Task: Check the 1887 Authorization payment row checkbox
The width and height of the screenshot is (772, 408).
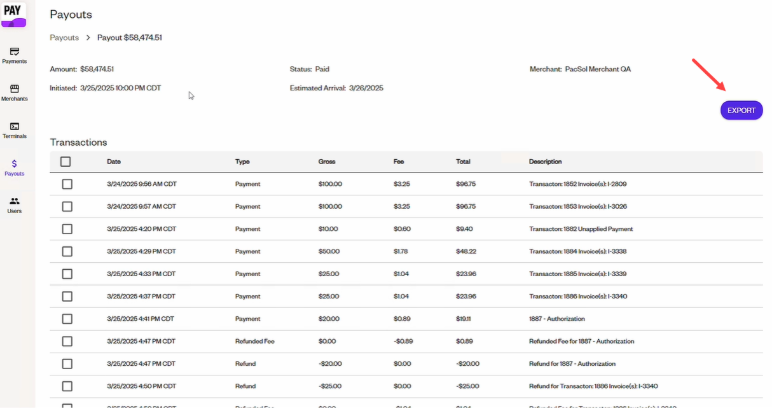Action: coord(67,319)
